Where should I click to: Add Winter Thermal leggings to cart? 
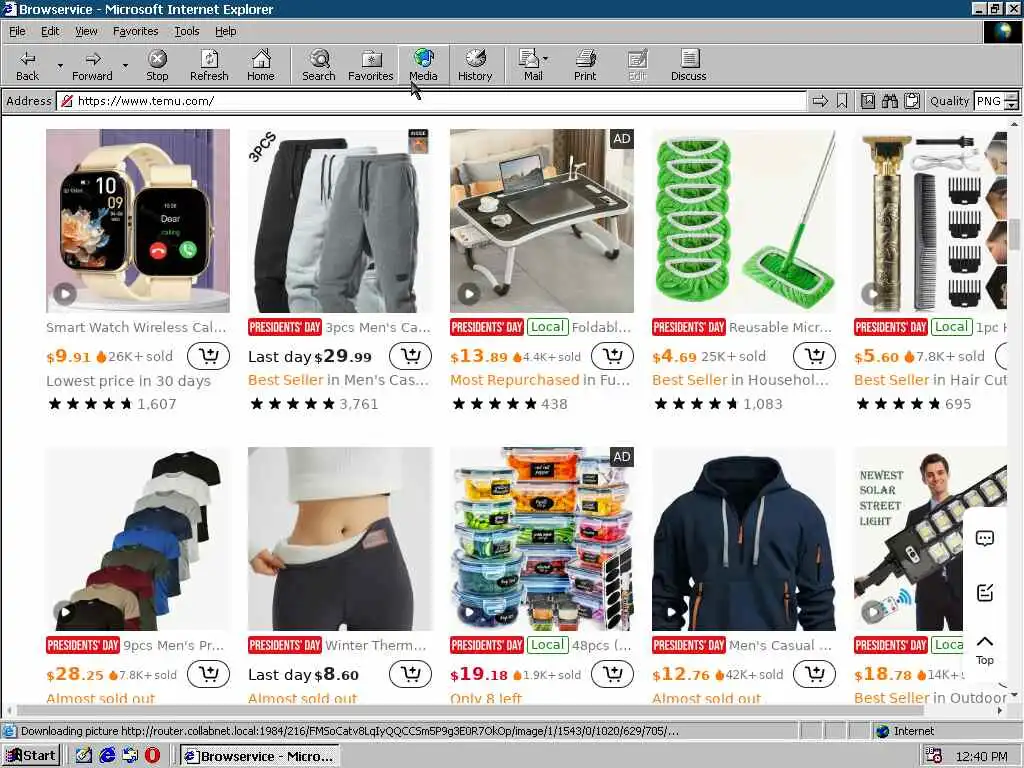pos(410,674)
